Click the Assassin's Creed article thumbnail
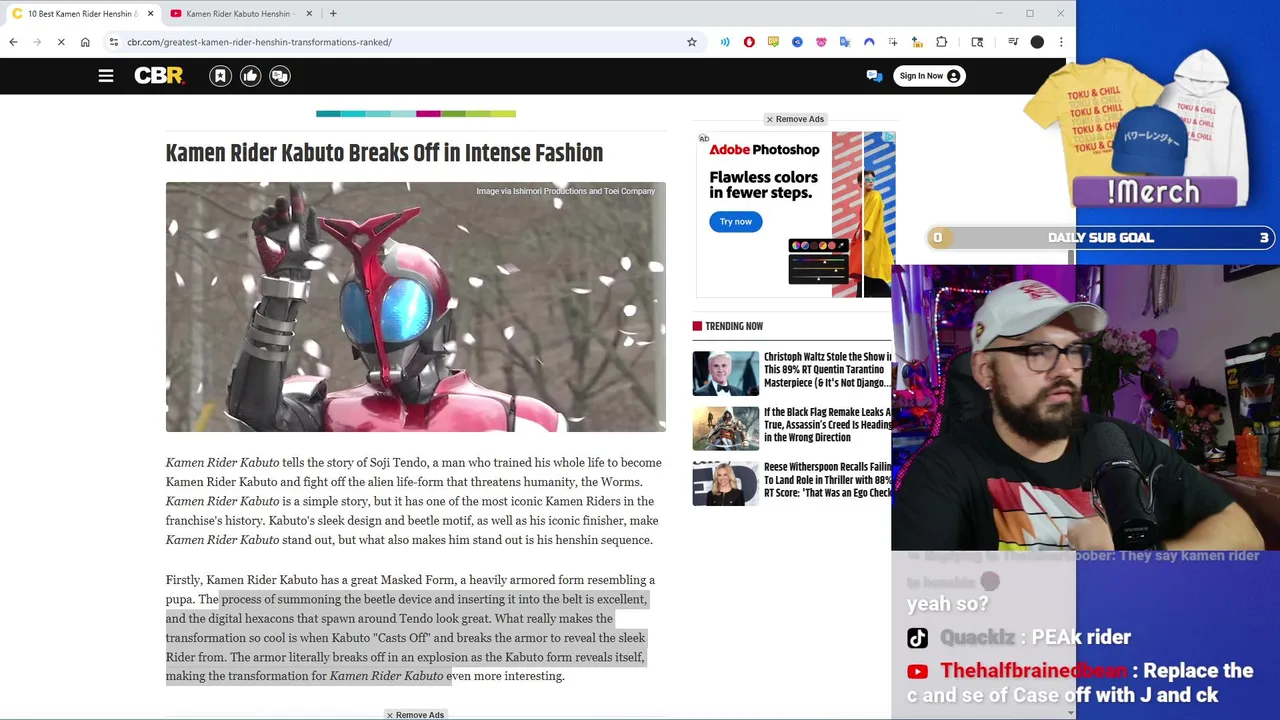Screen dimensions: 1280x720 tap(726, 428)
